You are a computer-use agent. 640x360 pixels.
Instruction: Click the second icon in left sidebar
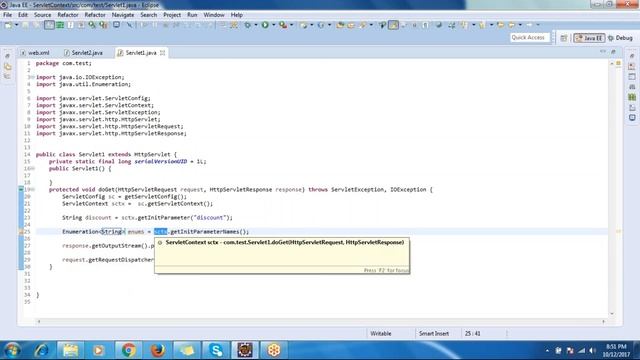point(8,66)
